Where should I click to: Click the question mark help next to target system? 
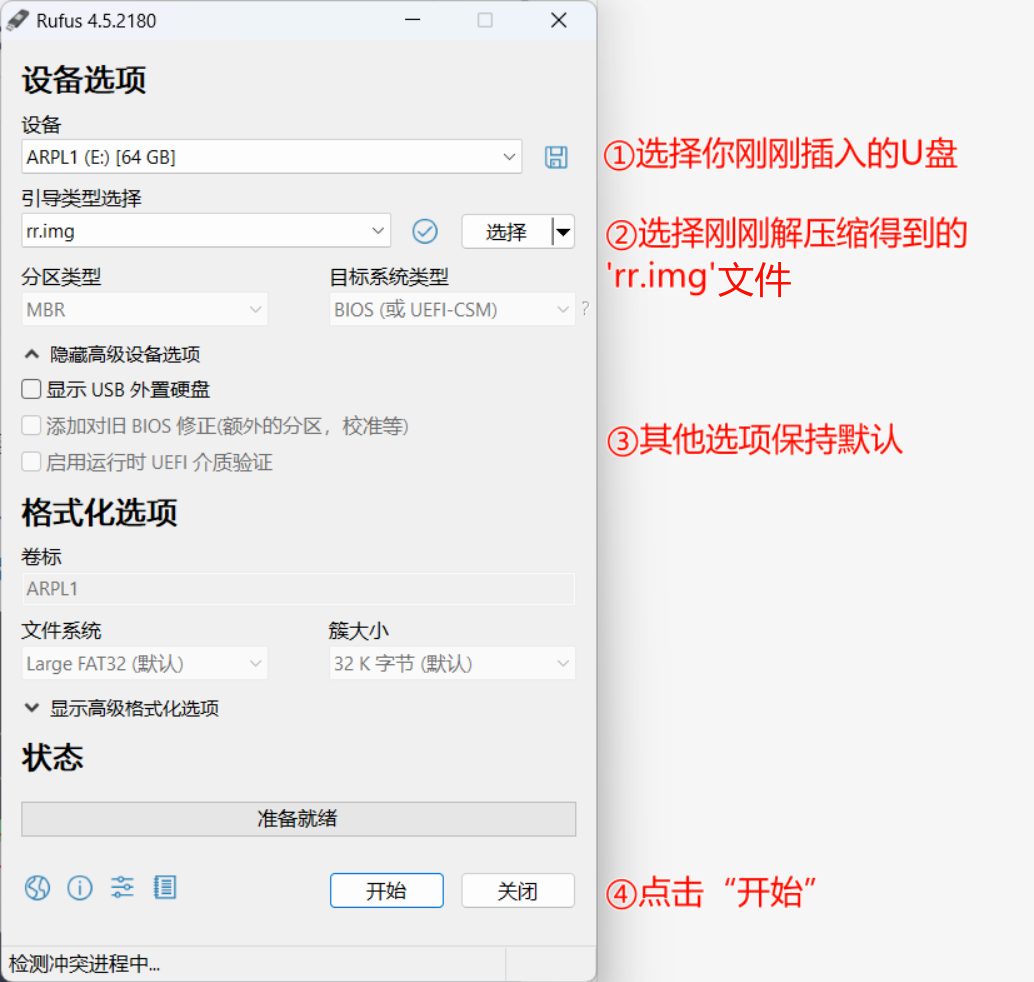point(585,309)
